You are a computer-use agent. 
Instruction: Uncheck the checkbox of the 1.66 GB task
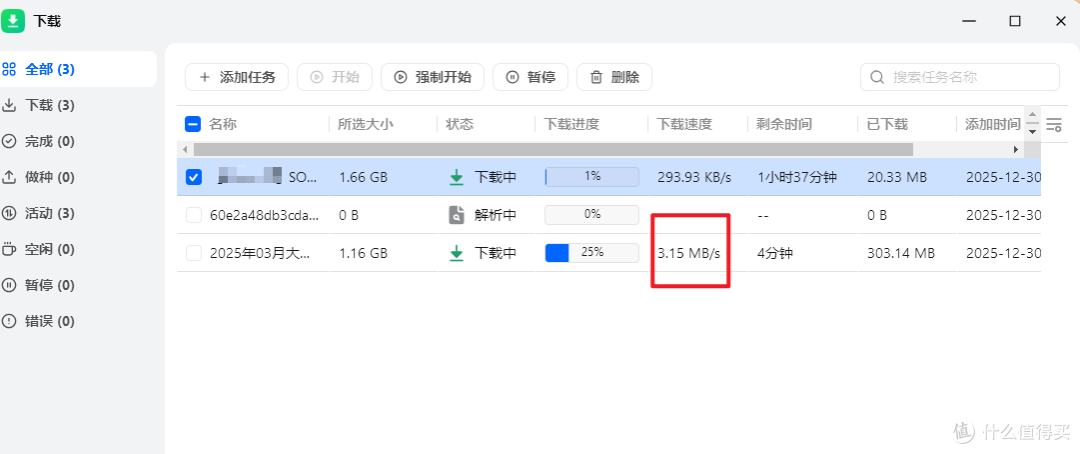(x=194, y=177)
